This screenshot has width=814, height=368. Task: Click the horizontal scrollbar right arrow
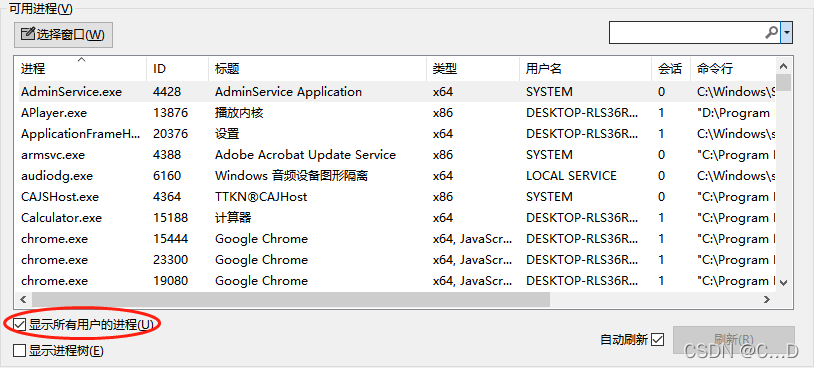[x=767, y=299]
